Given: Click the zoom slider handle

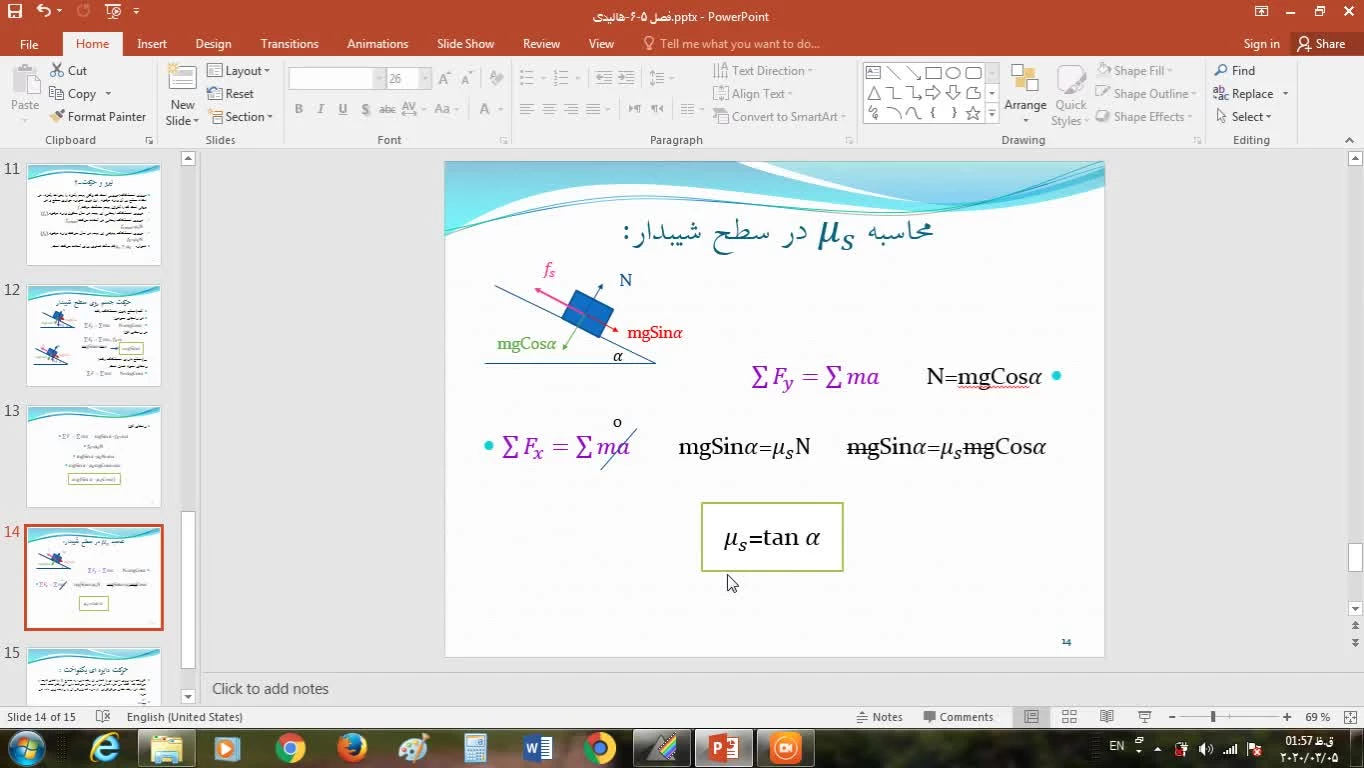Looking at the screenshot, I should point(1213,717).
